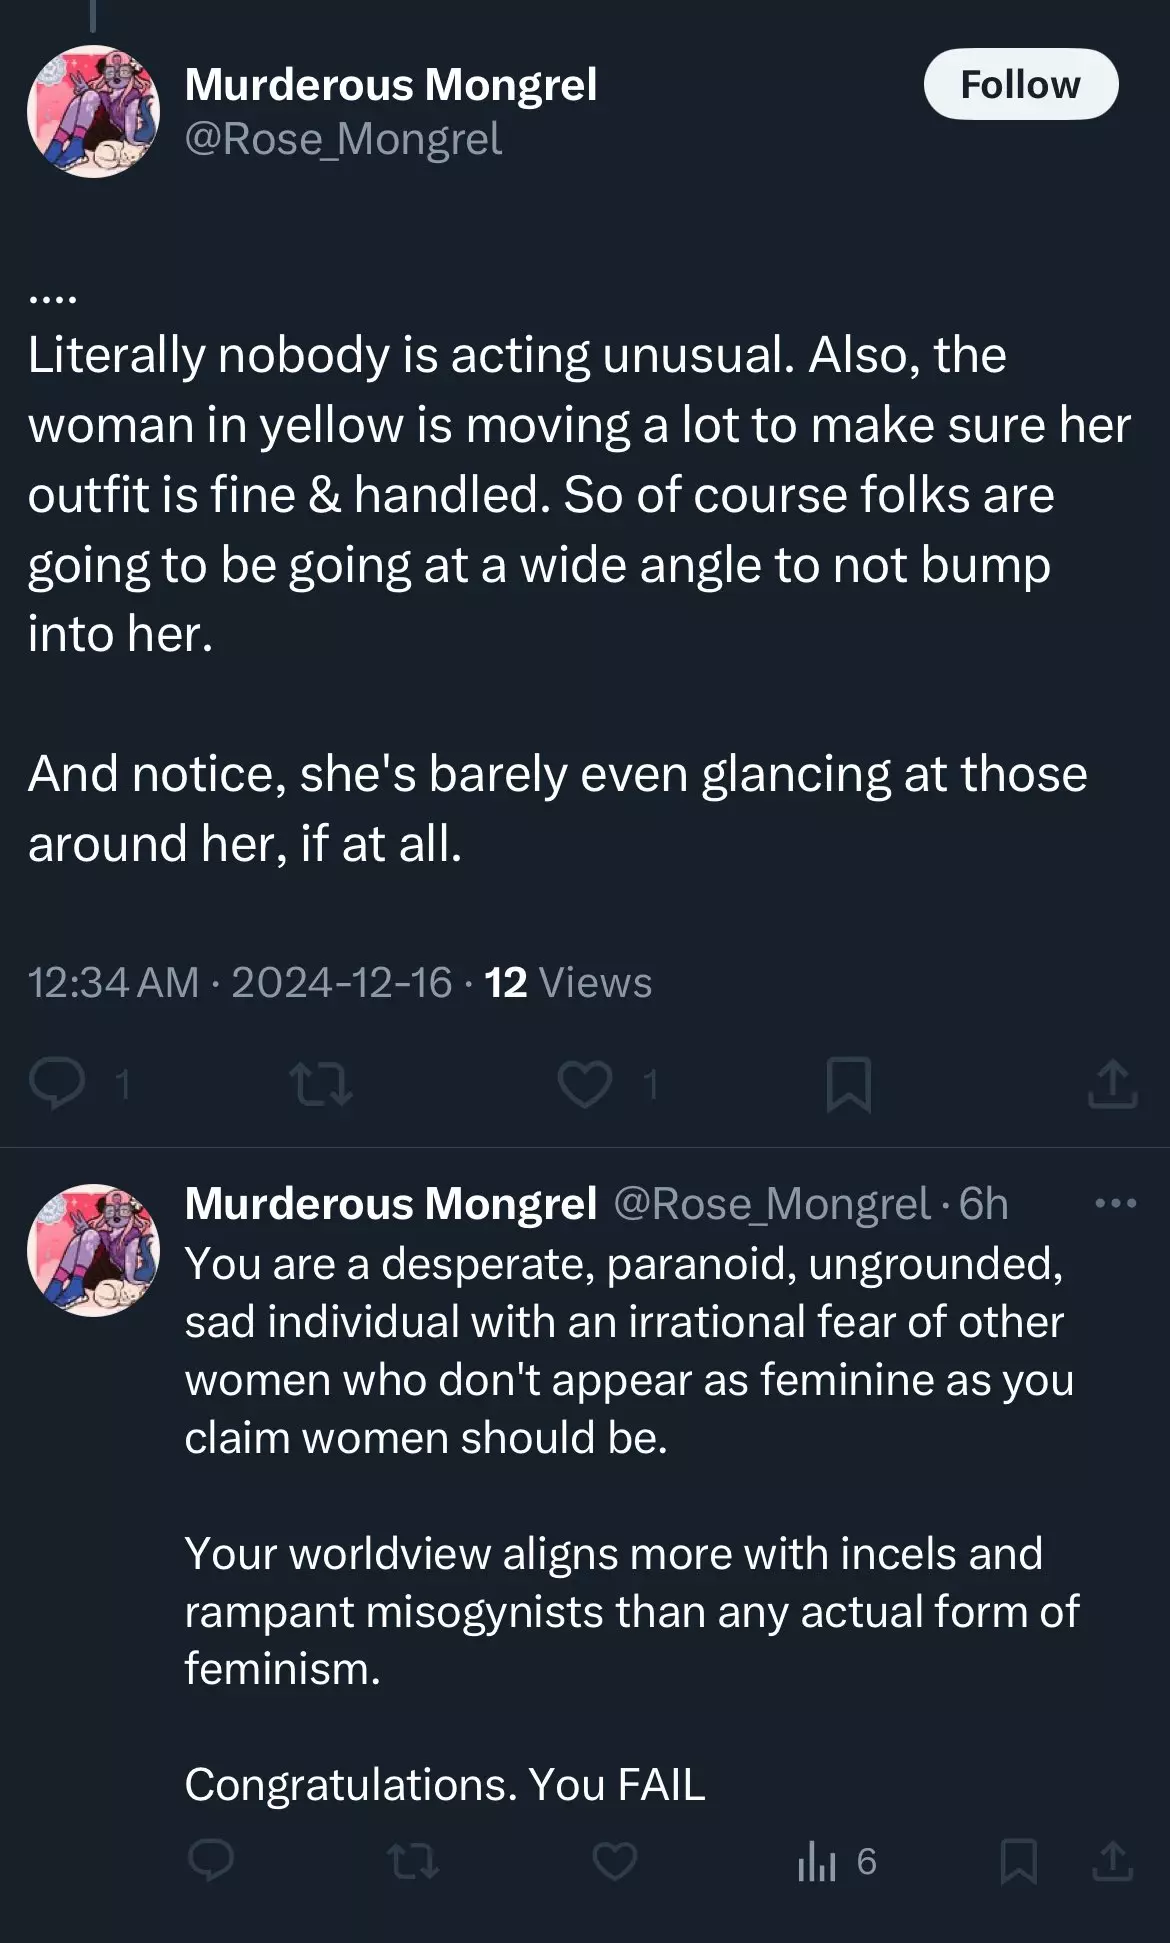
Task: Like the main tweet
Action: (x=585, y=1084)
